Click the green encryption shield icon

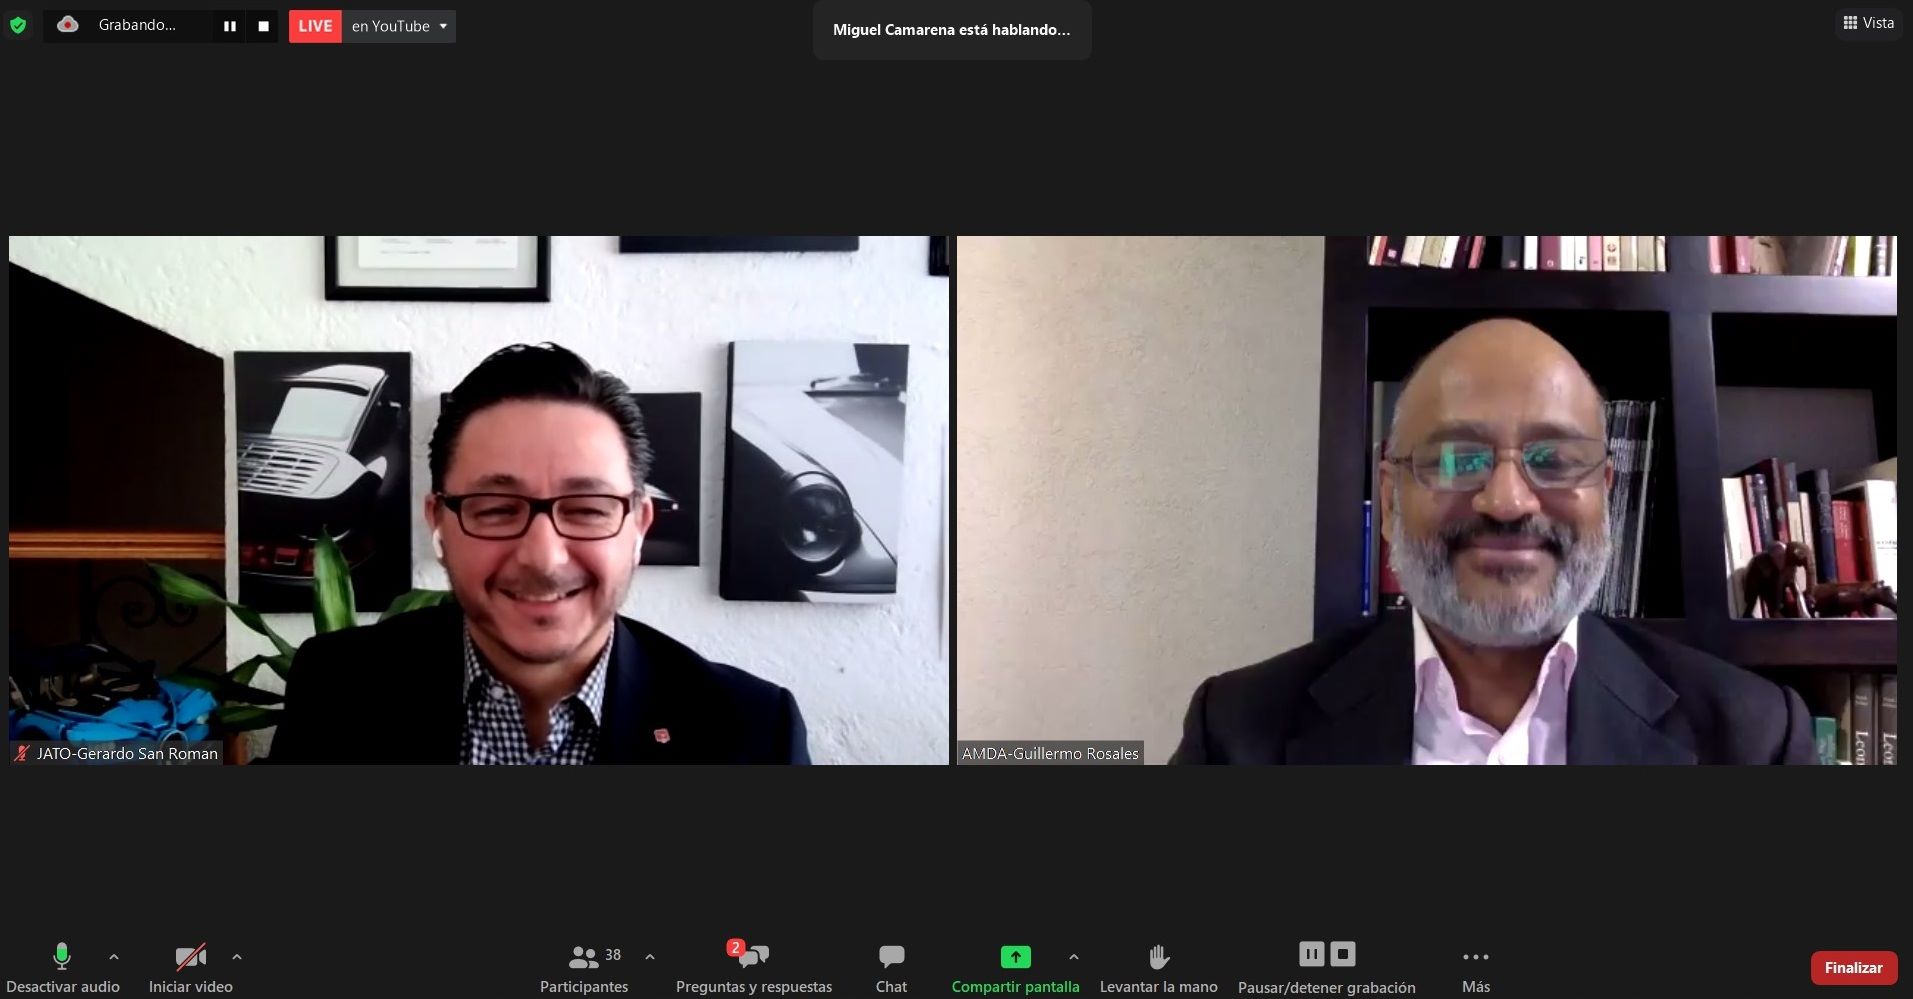(x=18, y=26)
